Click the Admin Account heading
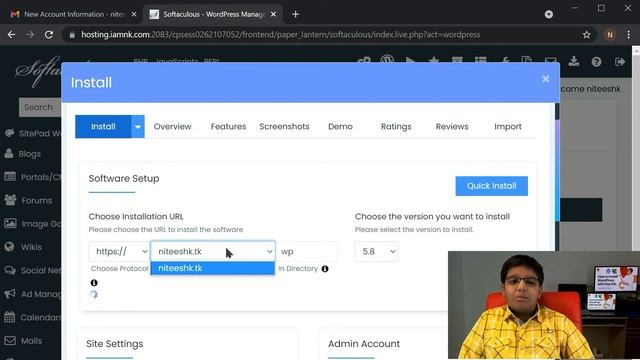 click(x=364, y=344)
